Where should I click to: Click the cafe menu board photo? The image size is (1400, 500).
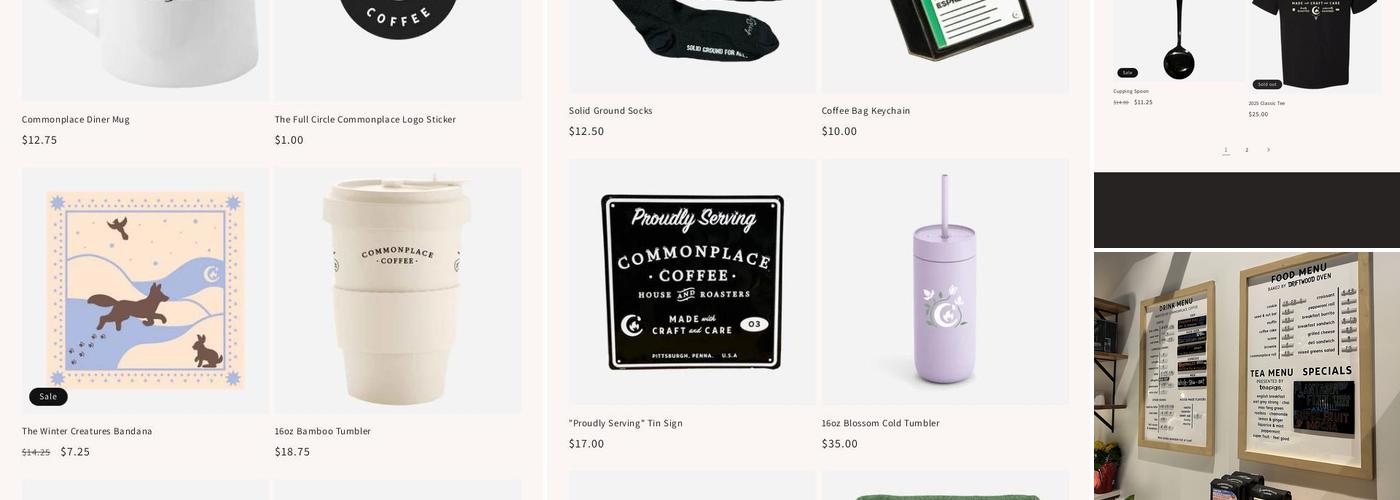click(1247, 376)
